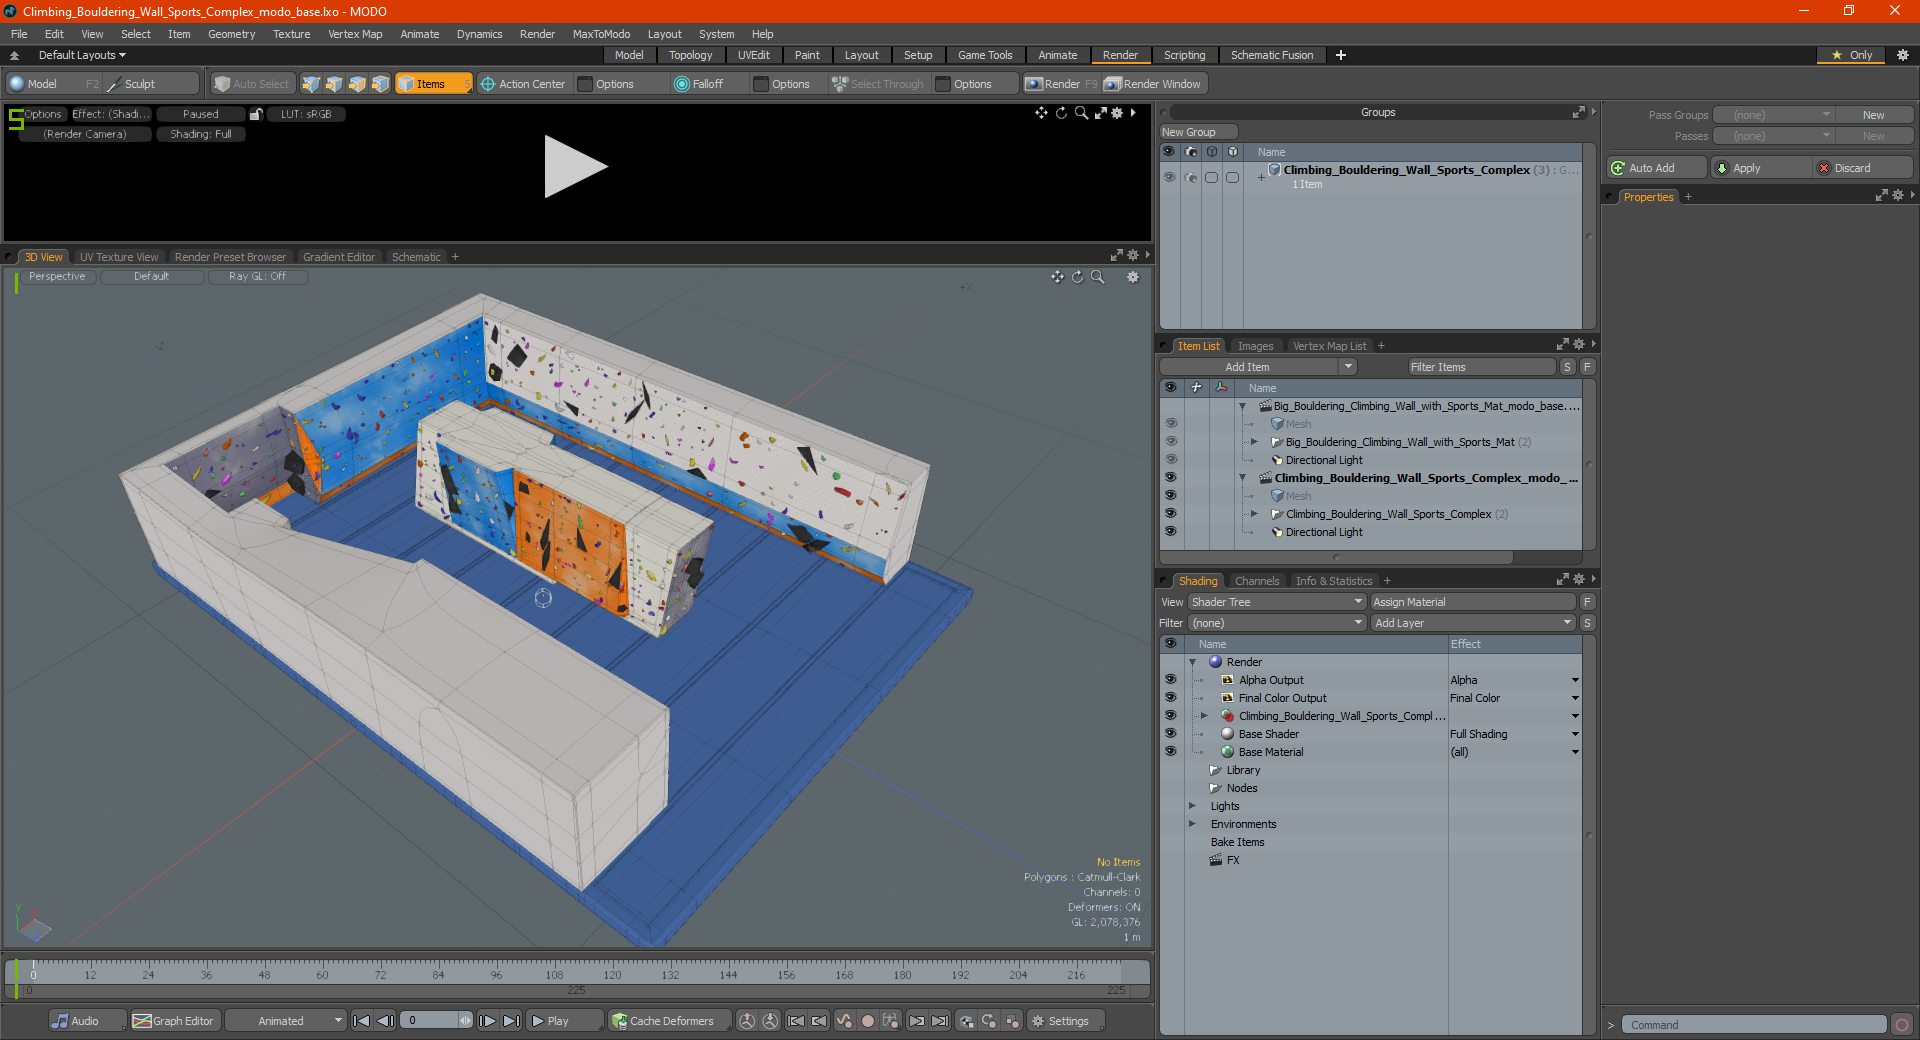Click the move-pan icon in 3D viewport
The image size is (1920, 1040).
pos(1057,277)
